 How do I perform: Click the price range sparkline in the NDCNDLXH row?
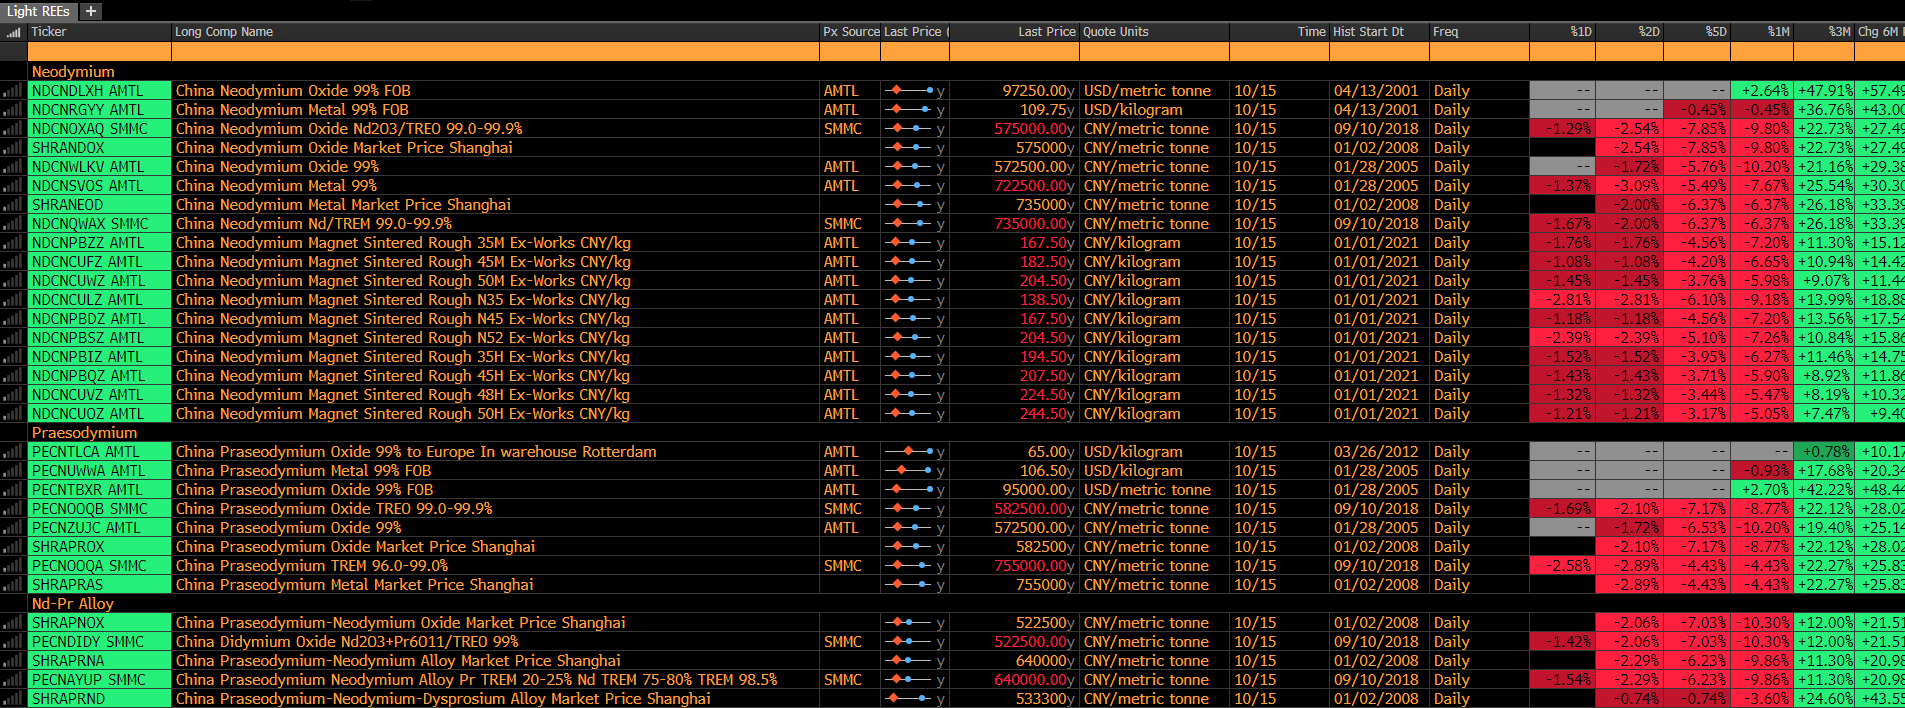coord(910,91)
